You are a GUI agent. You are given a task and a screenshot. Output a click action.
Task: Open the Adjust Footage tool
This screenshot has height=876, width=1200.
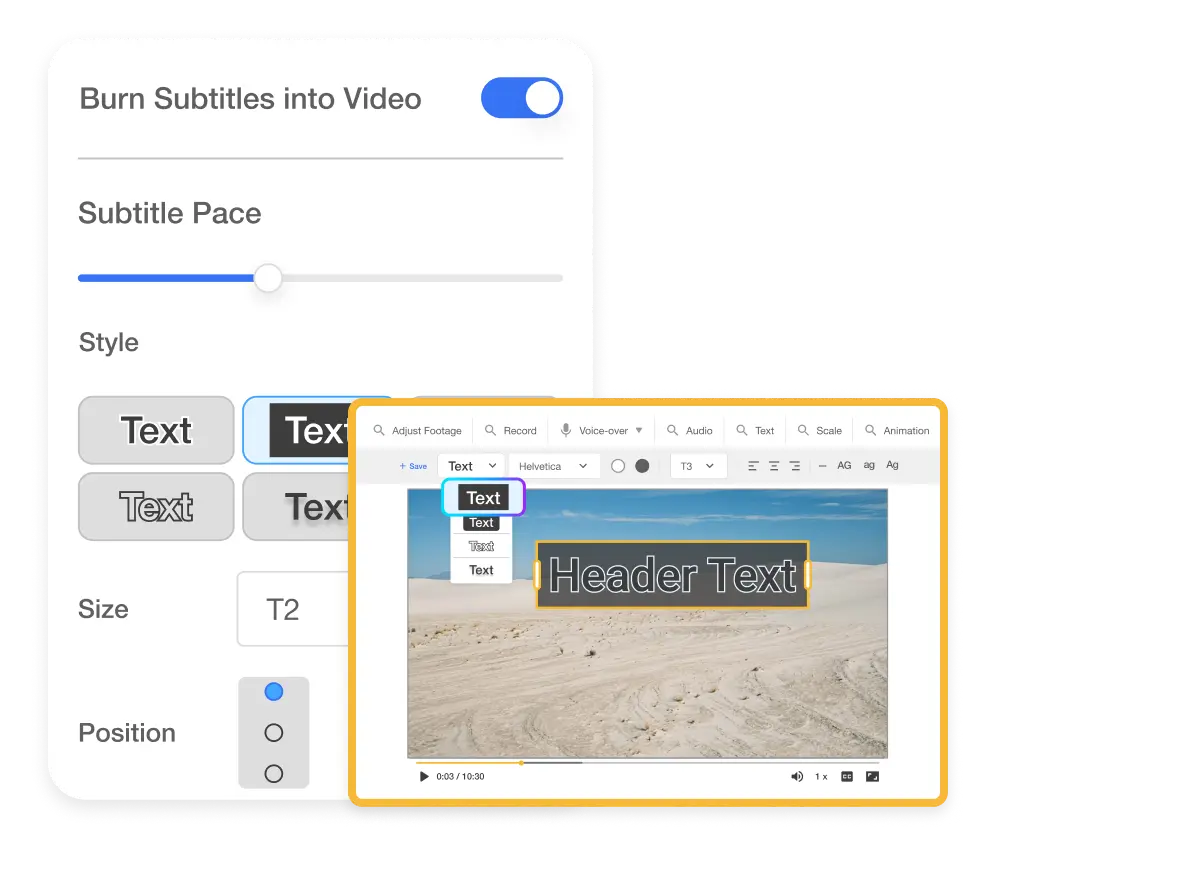click(417, 431)
